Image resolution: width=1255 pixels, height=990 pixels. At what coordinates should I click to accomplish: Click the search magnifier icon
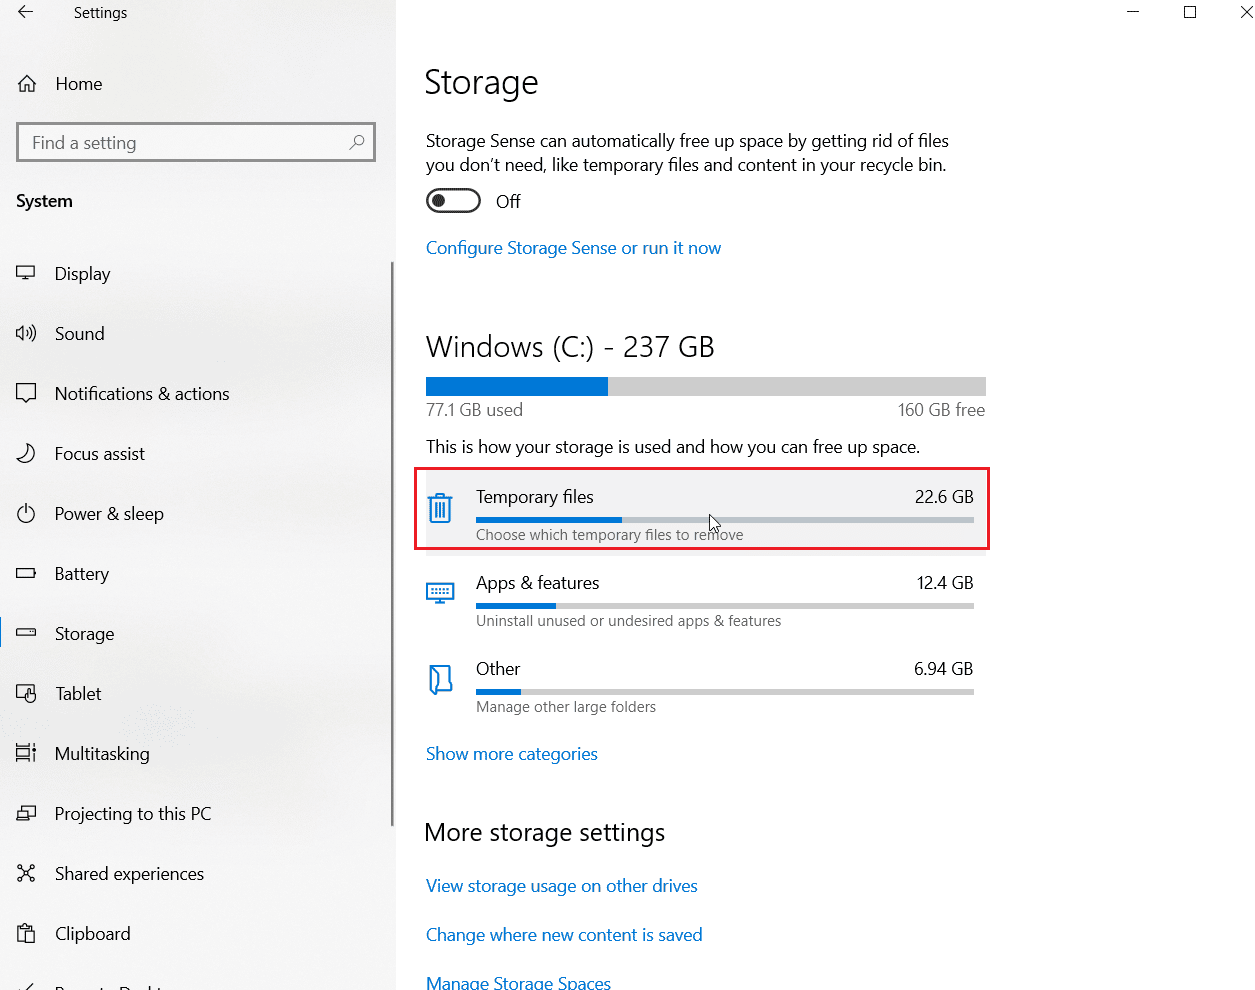coord(356,142)
